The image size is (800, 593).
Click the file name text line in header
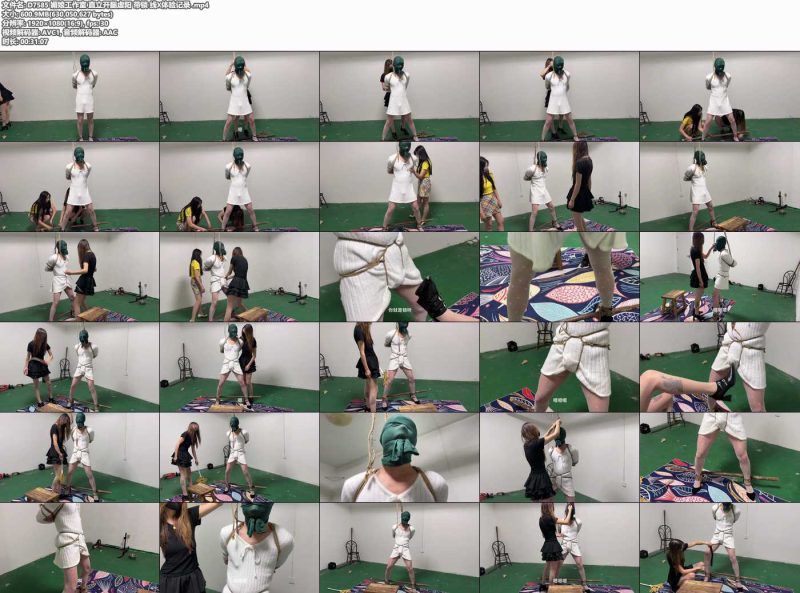click(x=104, y=5)
